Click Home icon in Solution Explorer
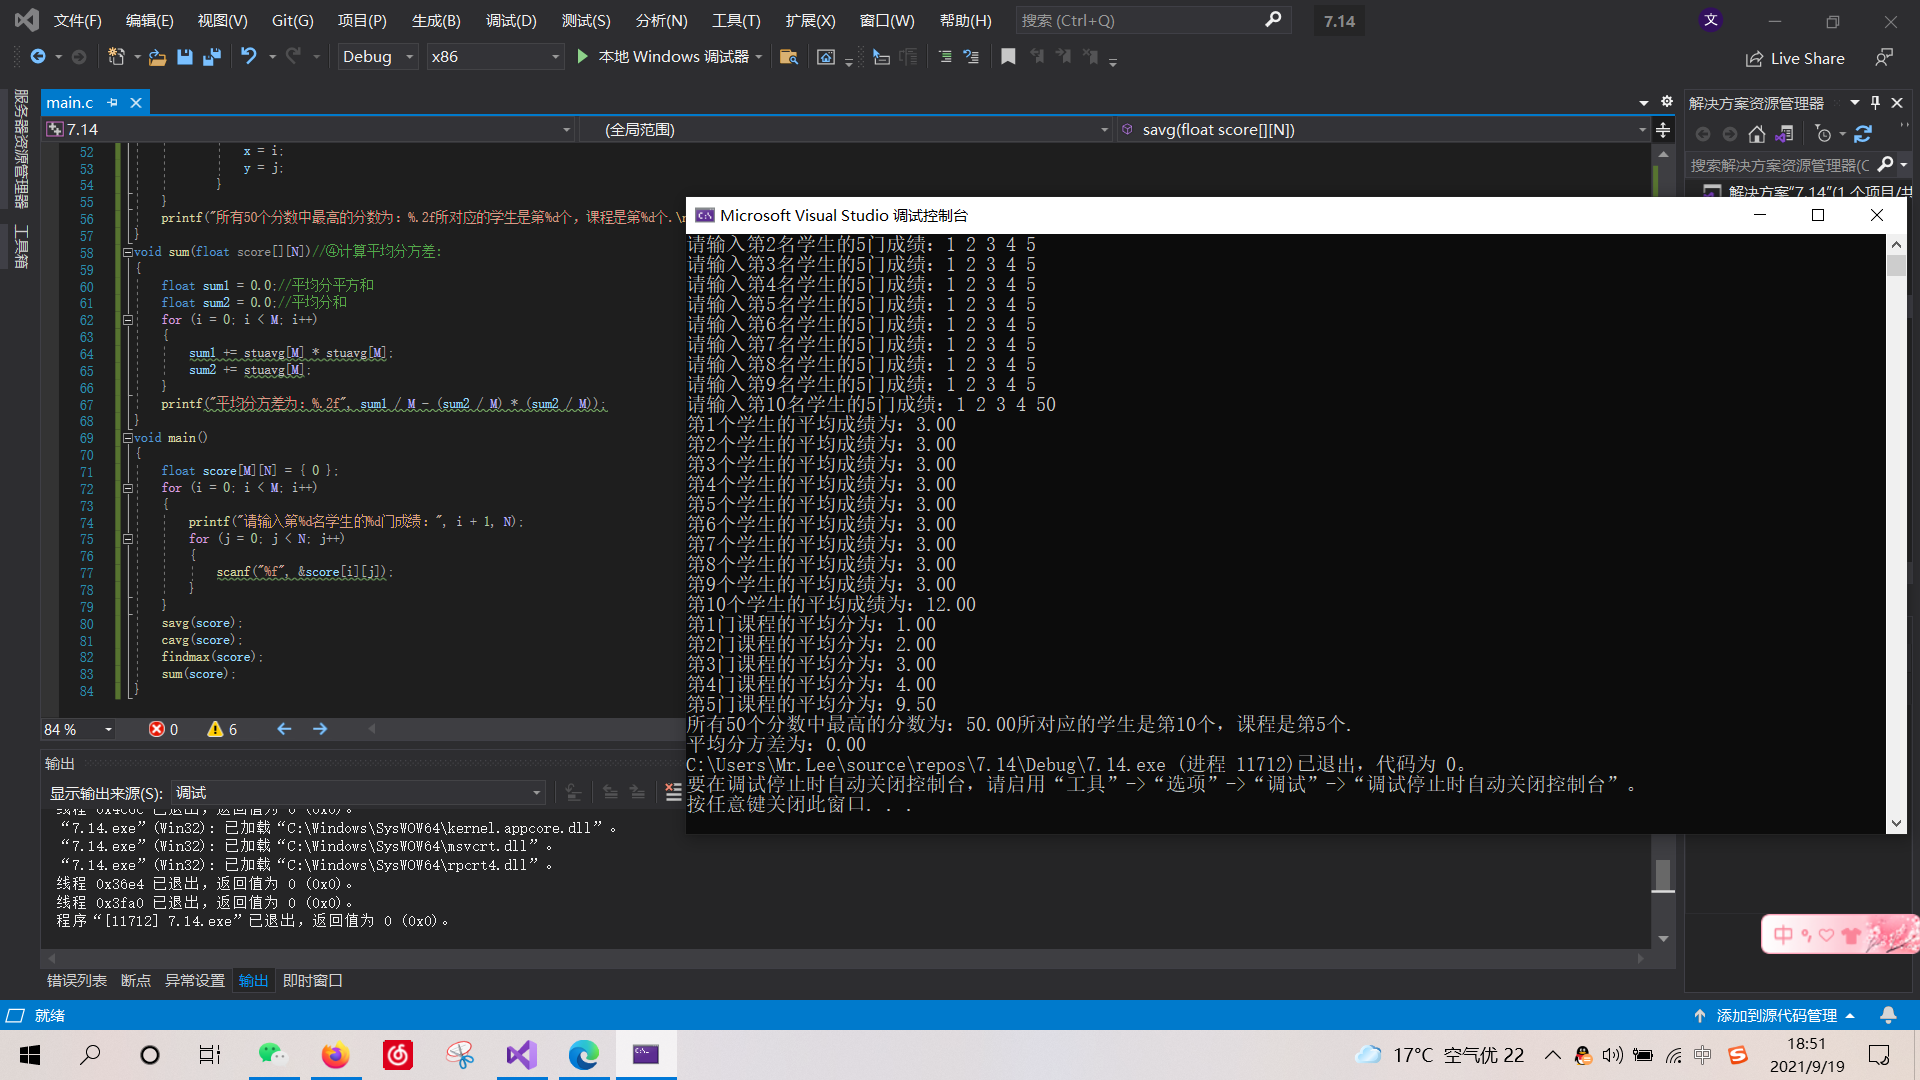Image resolution: width=1920 pixels, height=1080 pixels. 1756,134
